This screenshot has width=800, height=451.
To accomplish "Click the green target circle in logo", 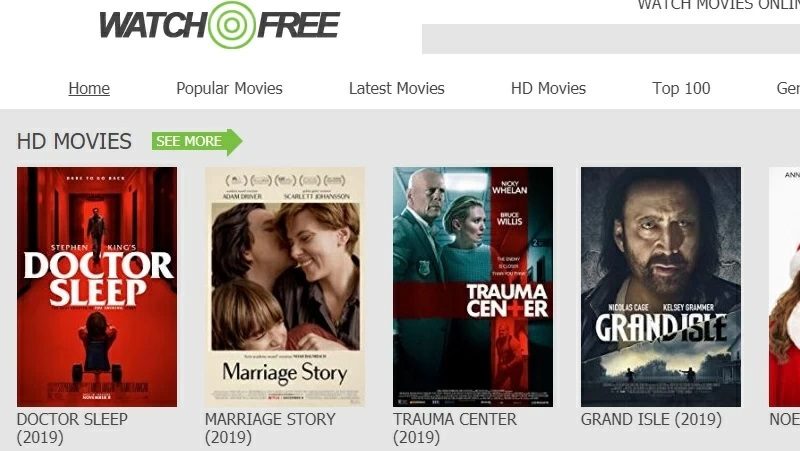I will tap(232, 24).
